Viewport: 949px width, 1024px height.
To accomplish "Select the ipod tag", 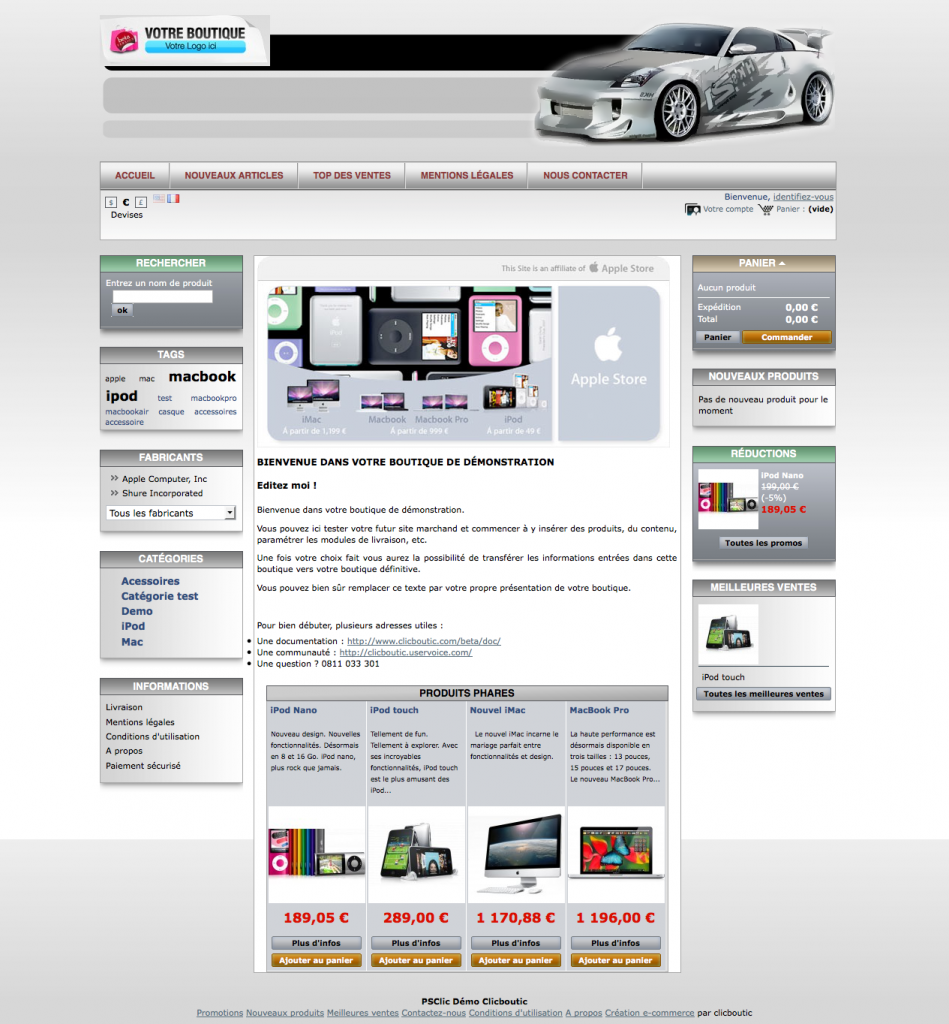I will pyautogui.click(x=121, y=396).
